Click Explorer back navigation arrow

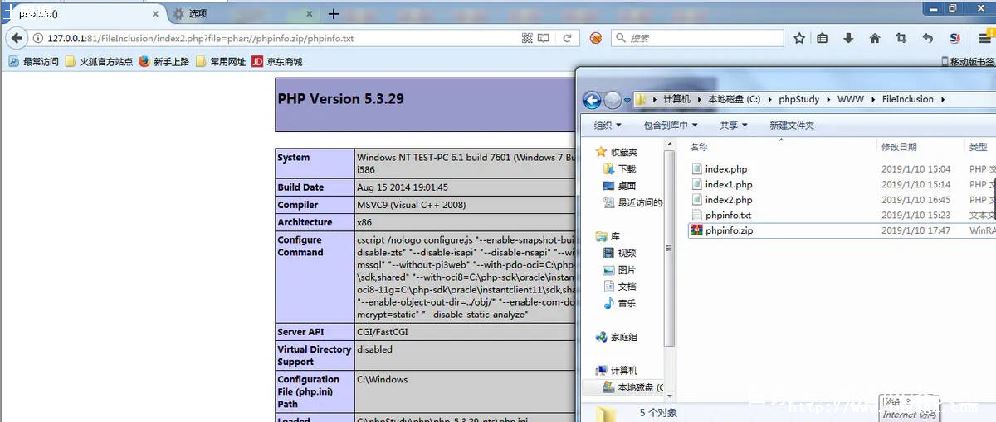click(x=592, y=100)
